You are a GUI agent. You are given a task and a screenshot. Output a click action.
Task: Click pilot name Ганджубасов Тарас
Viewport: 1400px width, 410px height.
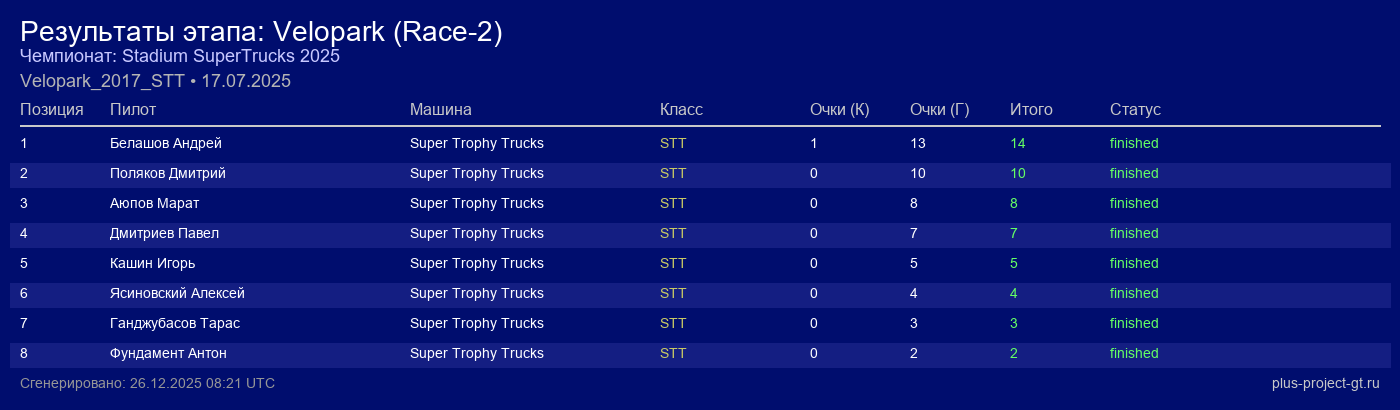(175, 323)
